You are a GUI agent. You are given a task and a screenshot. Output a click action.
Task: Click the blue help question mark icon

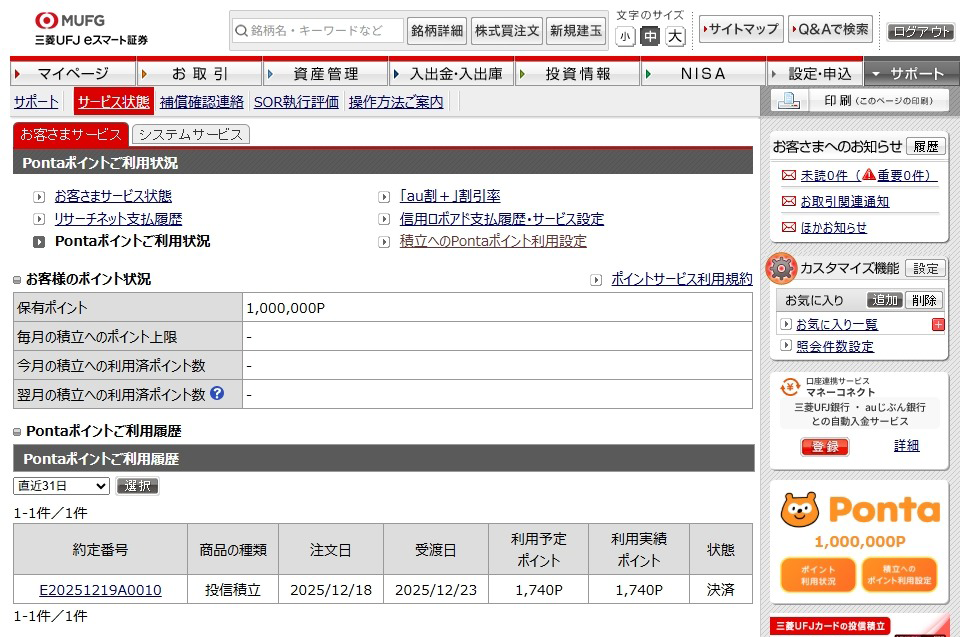tap(217, 394)
